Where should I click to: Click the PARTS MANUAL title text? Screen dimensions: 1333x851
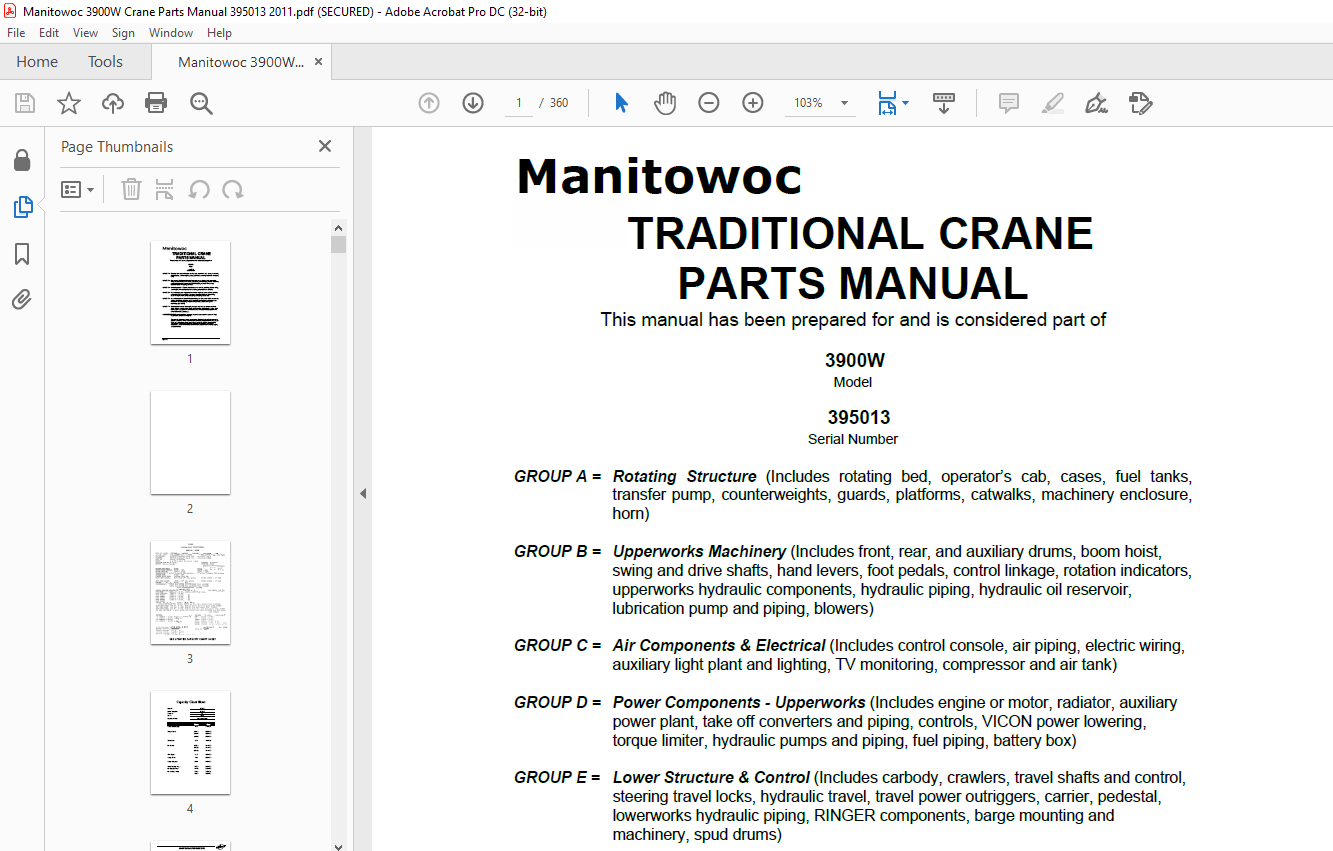(853, 283)
